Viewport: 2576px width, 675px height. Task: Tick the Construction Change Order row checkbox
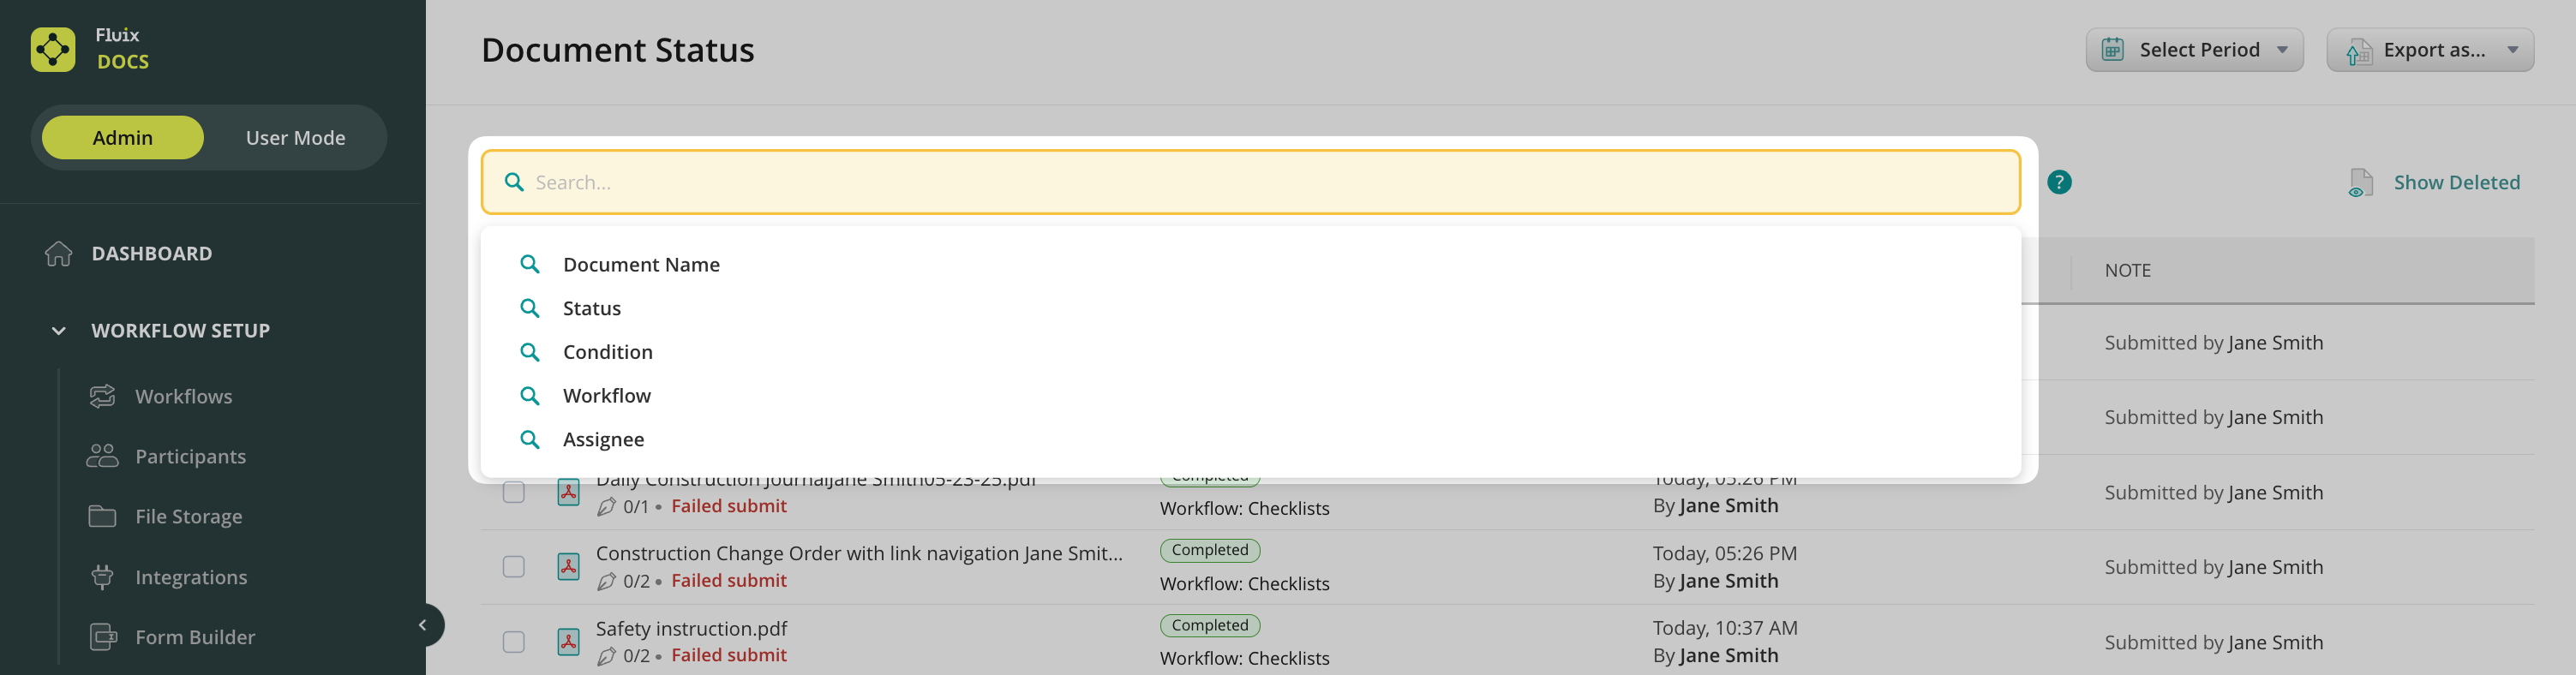513,567
